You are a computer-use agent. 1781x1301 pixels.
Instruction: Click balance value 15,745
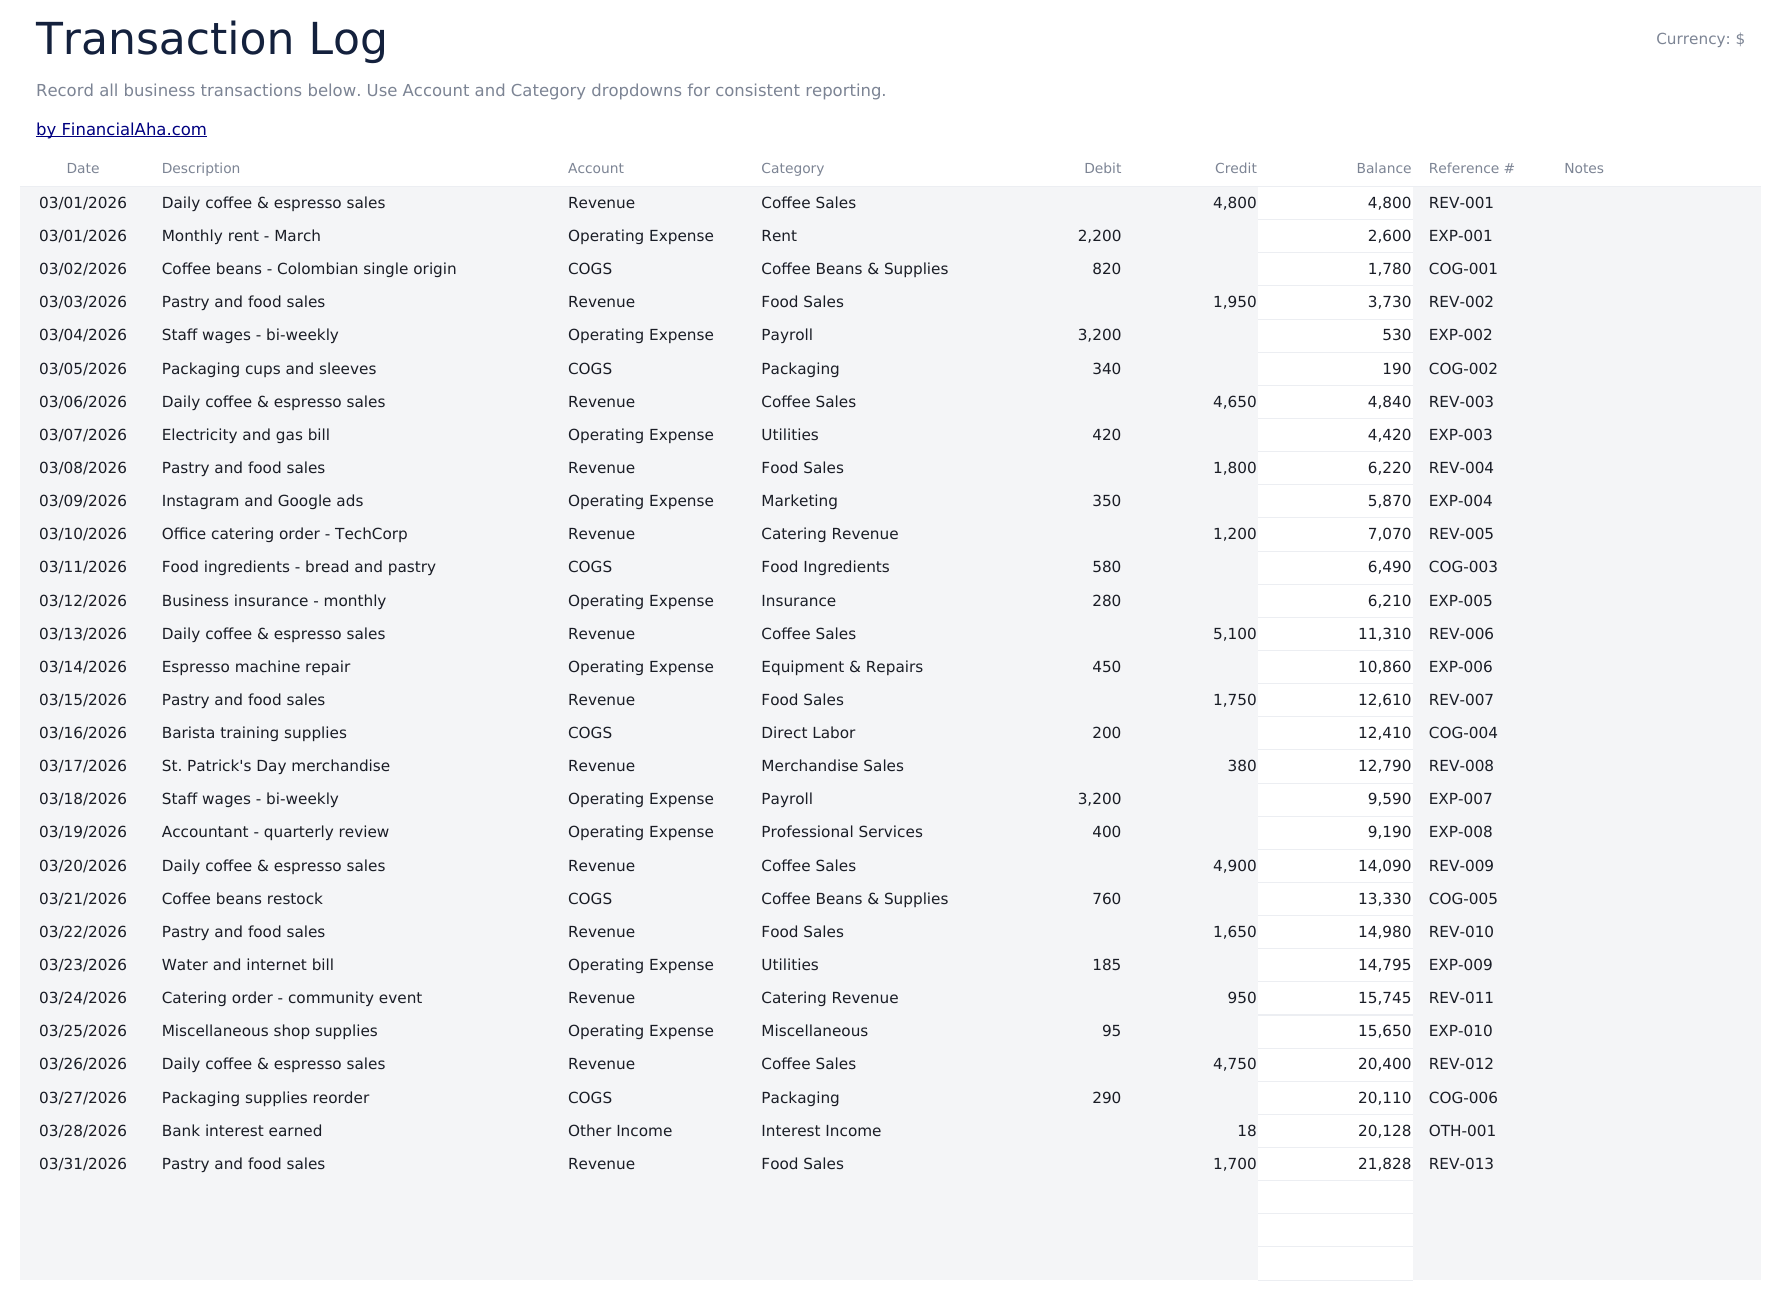click(x=1384, y=998)
